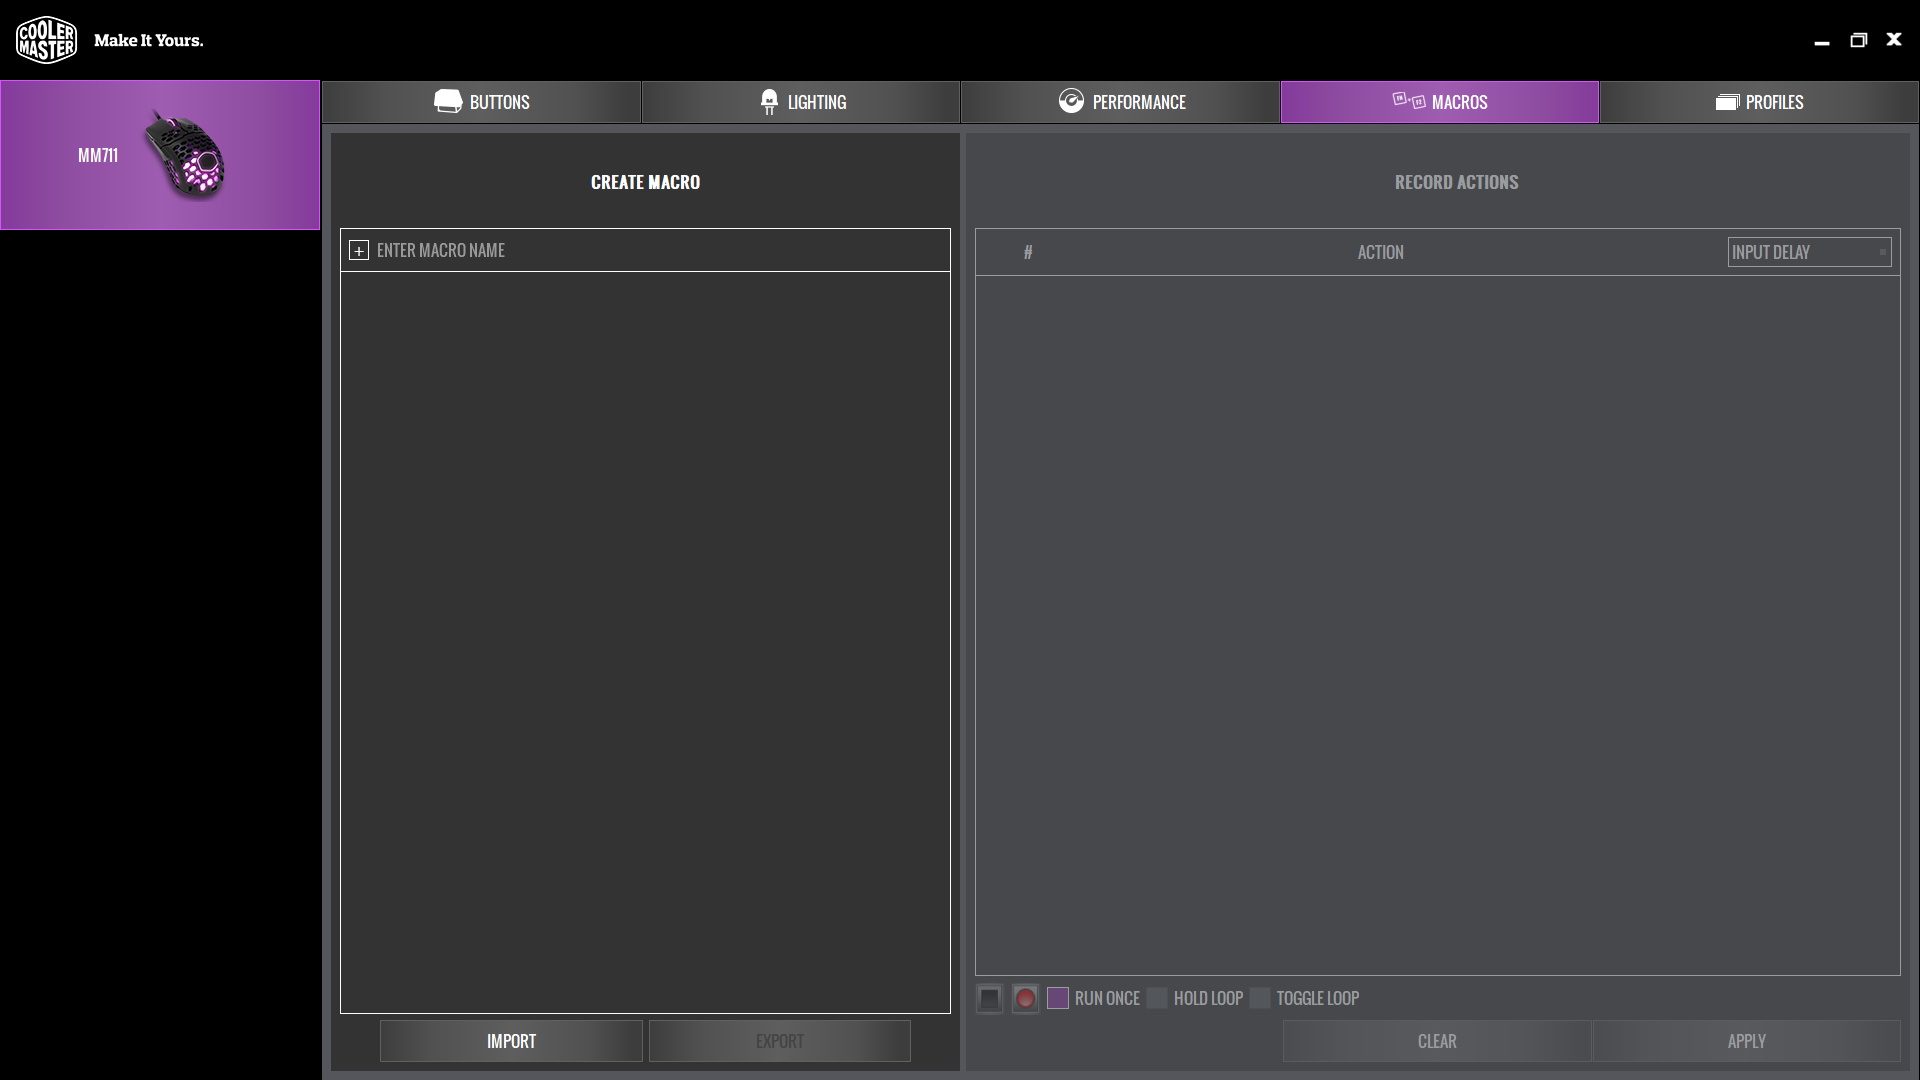This screenshot has width=1920, height=1080.
Task: Open the Input Delay dropdown
Action: pos(1809,252)
